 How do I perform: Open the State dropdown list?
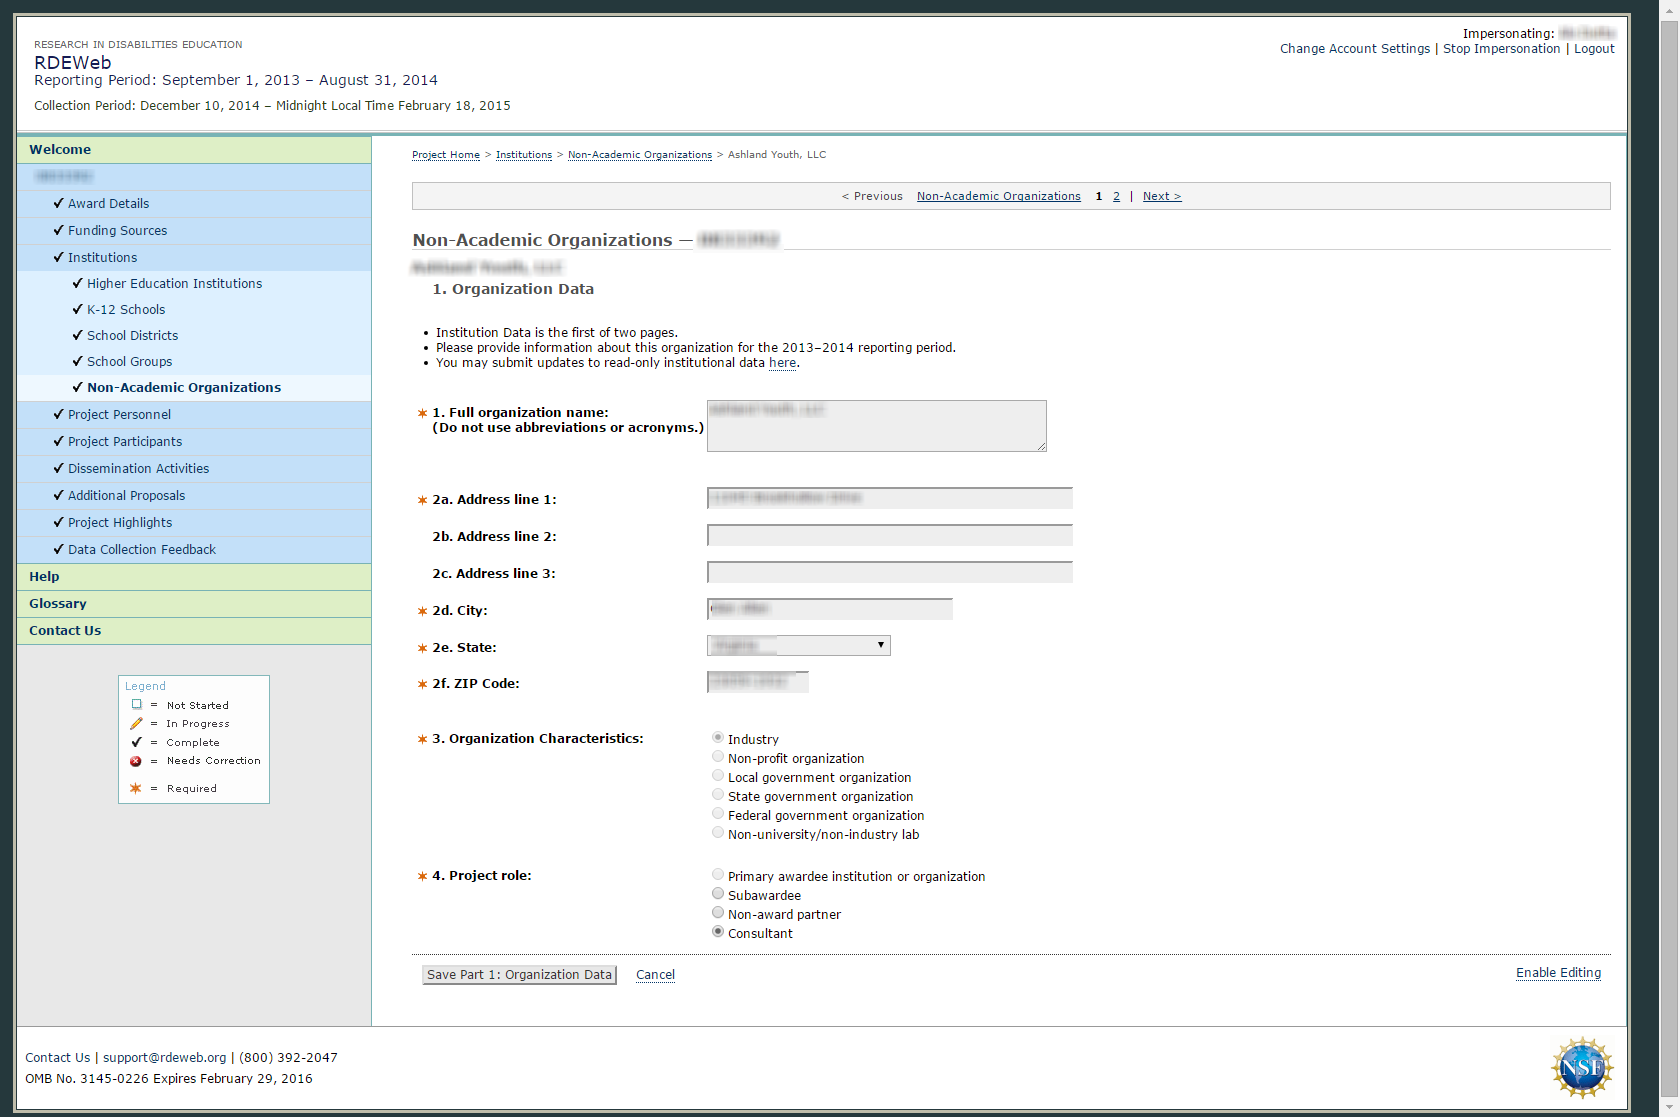pos(798,646)
